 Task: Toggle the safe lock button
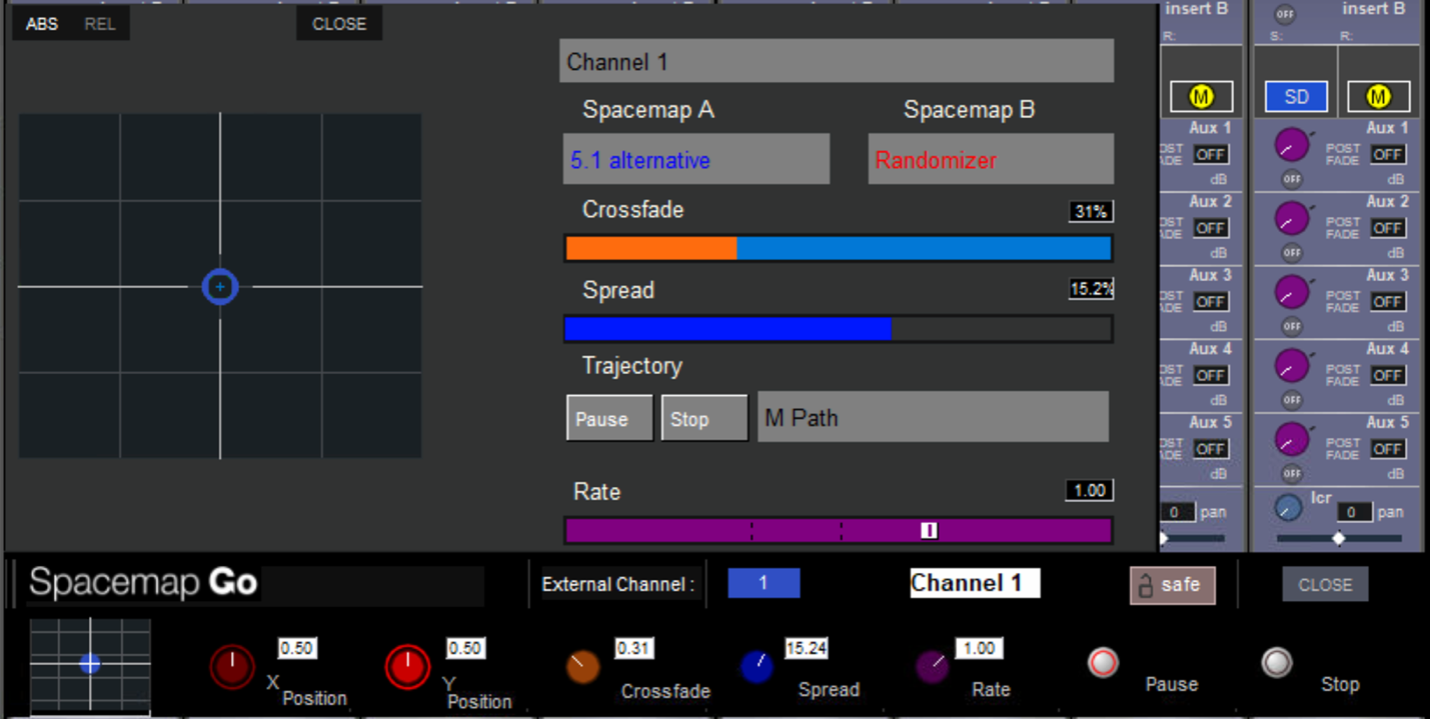tap(1172, 585)
